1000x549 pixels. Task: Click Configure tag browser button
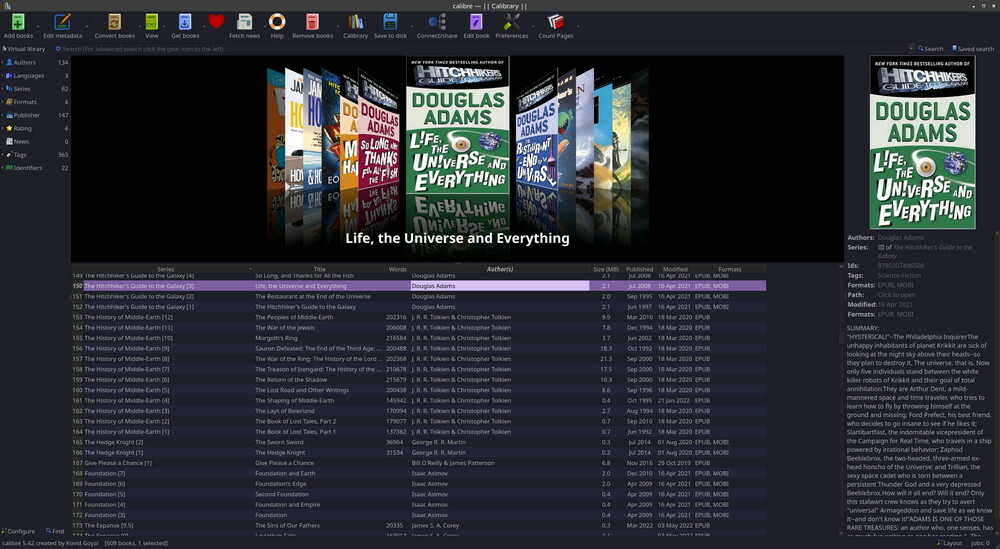click(x=18, y=531)
